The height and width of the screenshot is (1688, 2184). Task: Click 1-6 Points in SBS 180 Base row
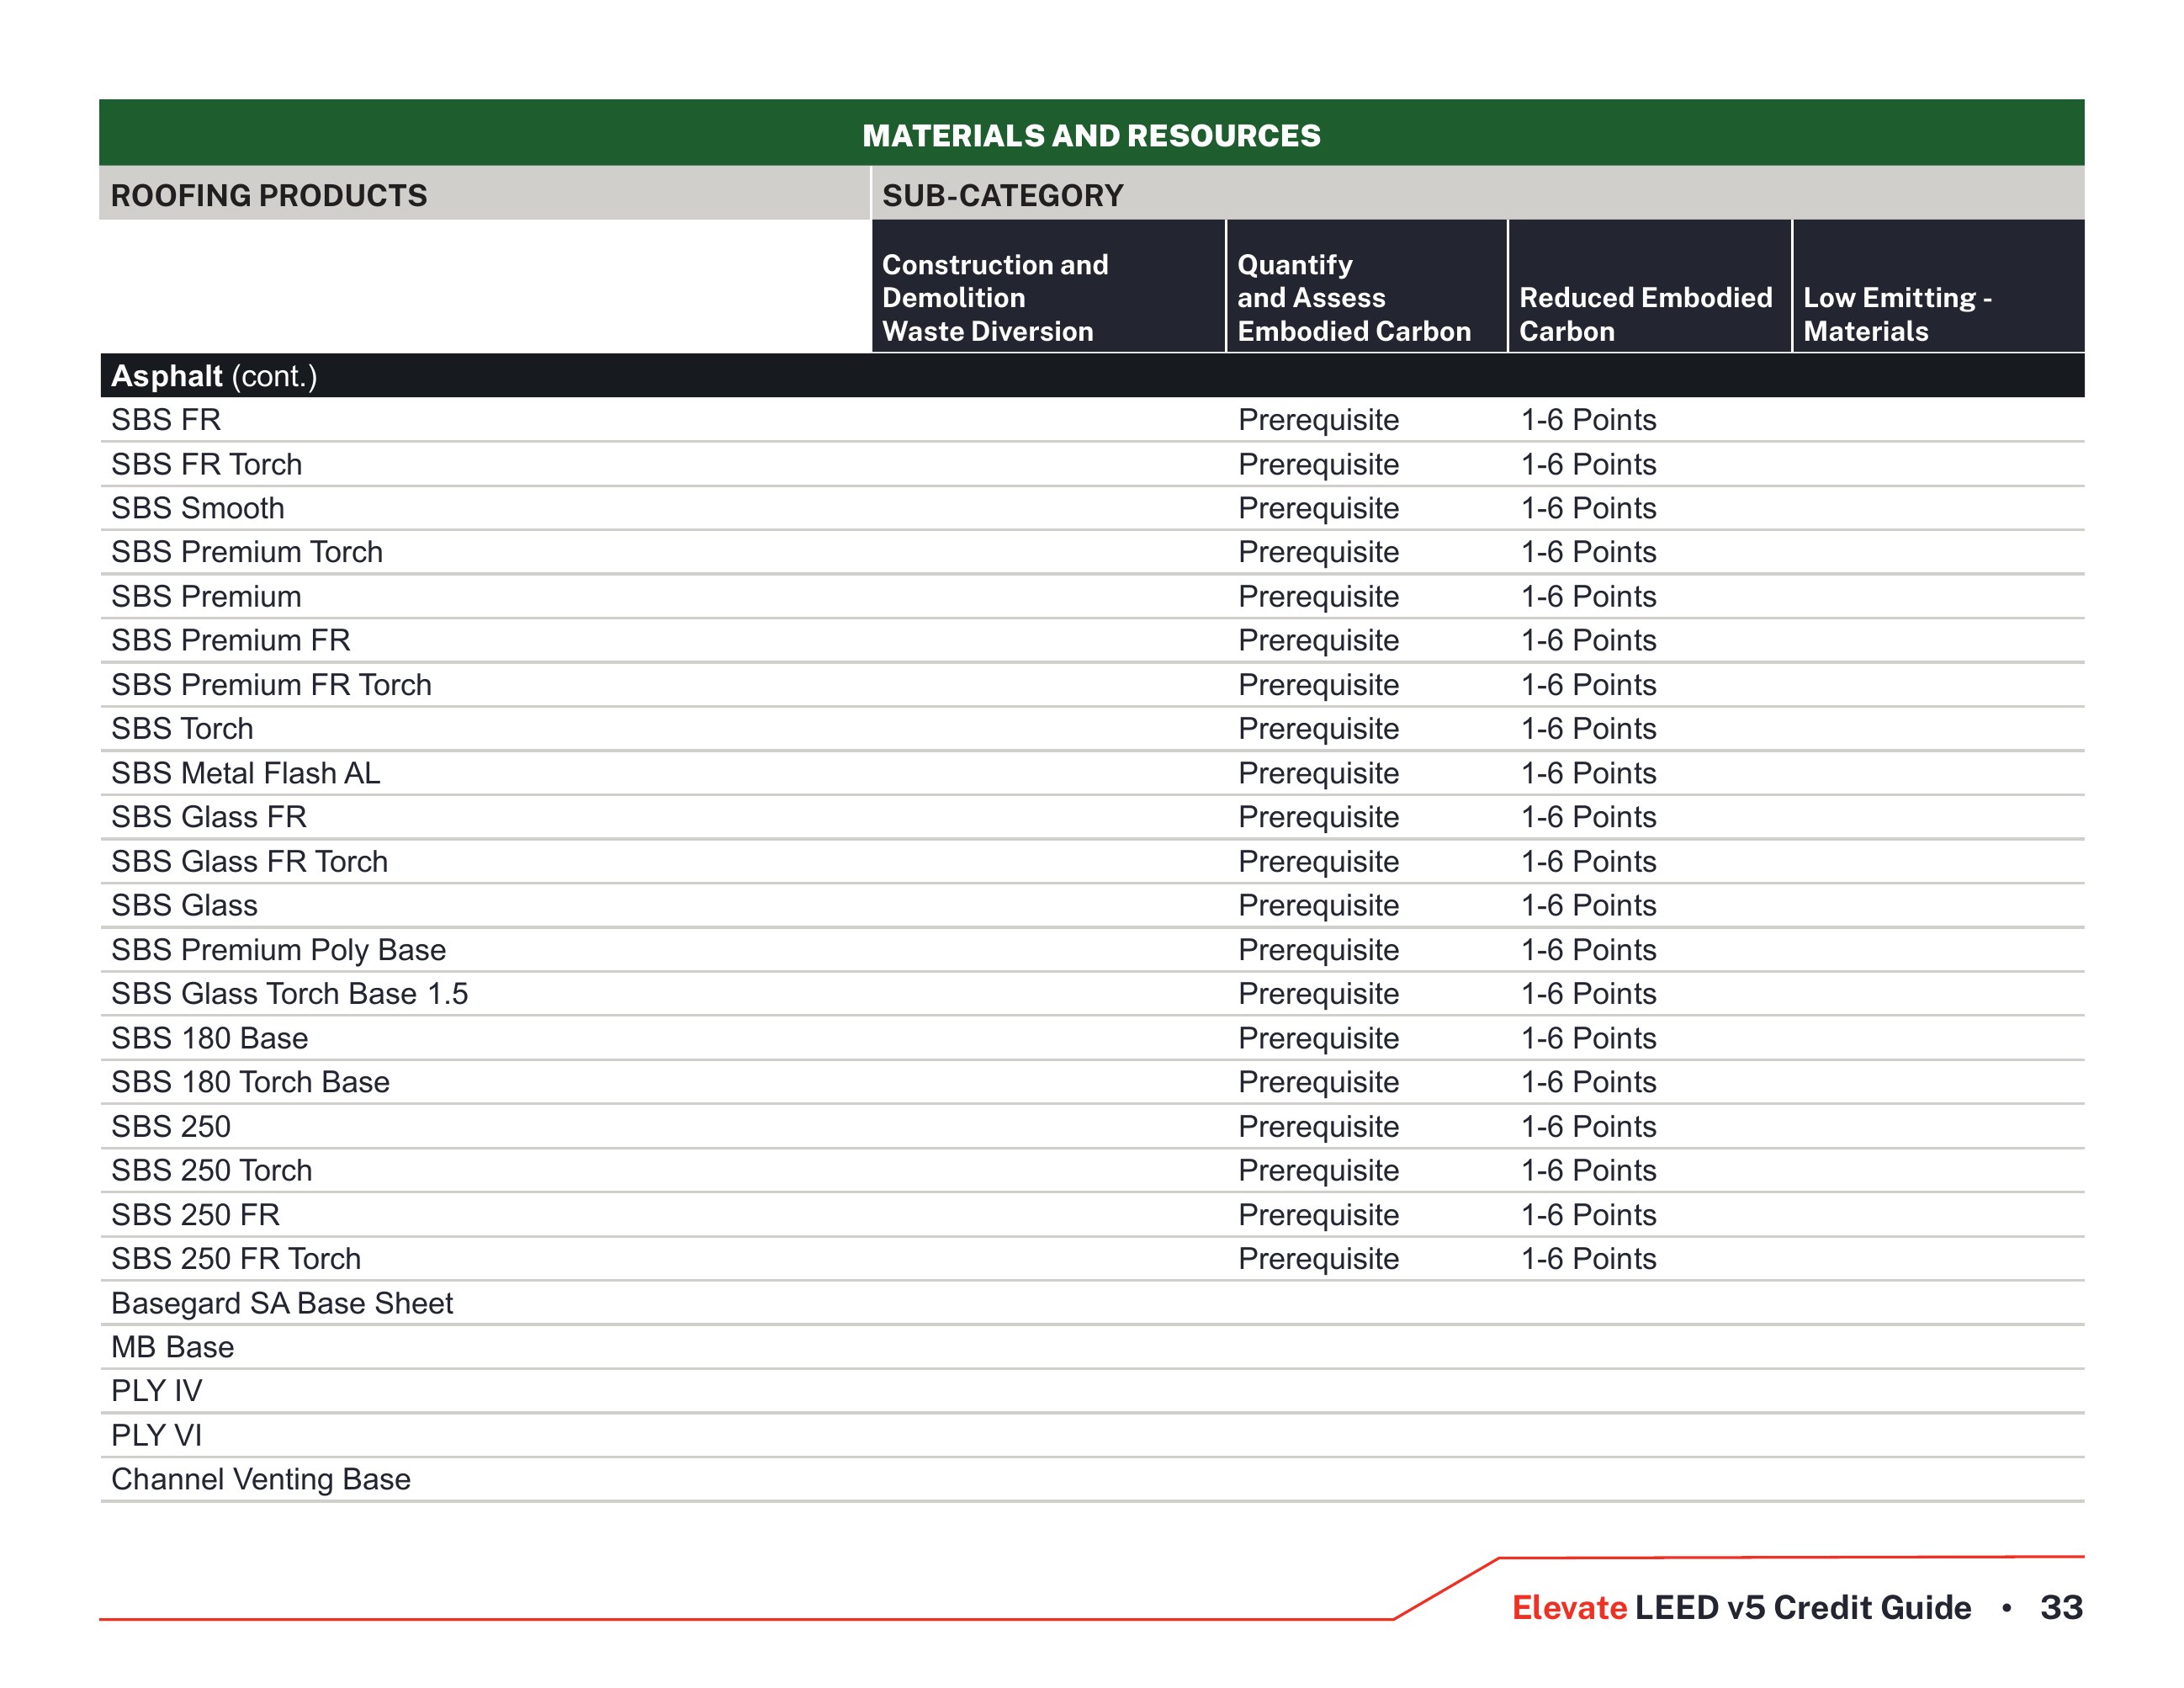pyautogui.click(x=1588, y=1038)
